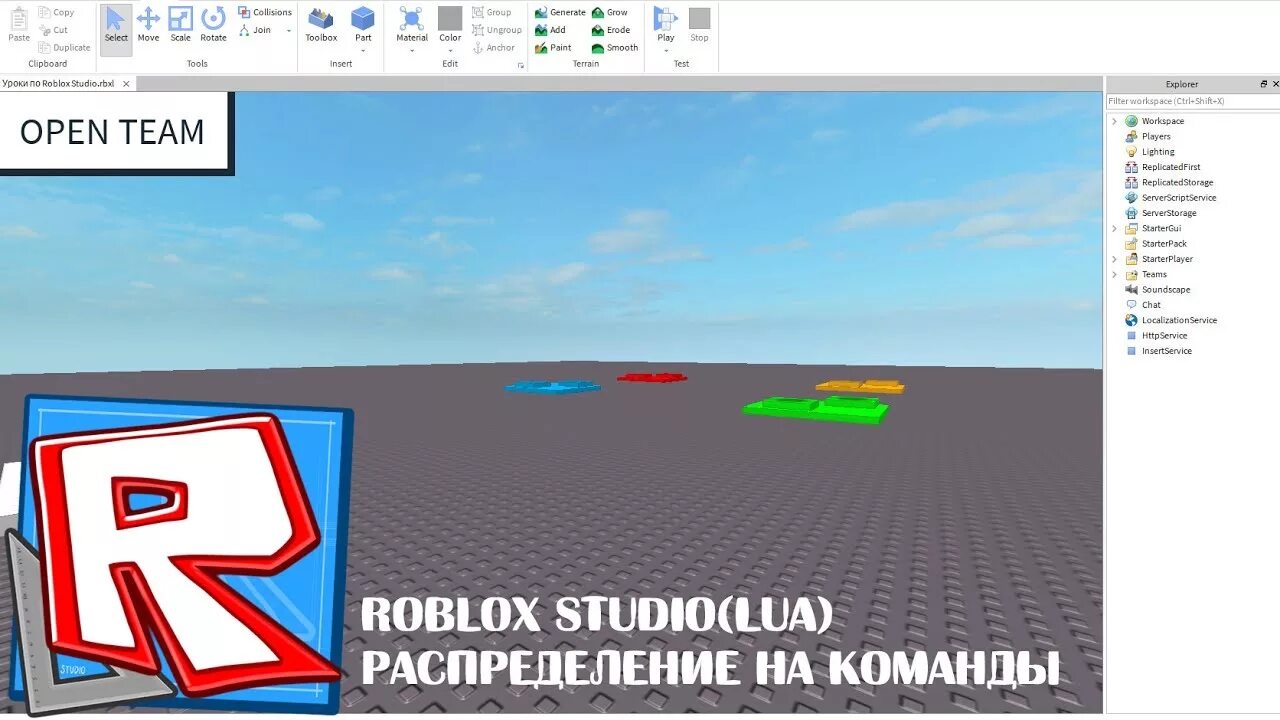1280x720 pixels.
Task: Close the Roblox Studio.rbxl document tab
Action: [128, 84]
